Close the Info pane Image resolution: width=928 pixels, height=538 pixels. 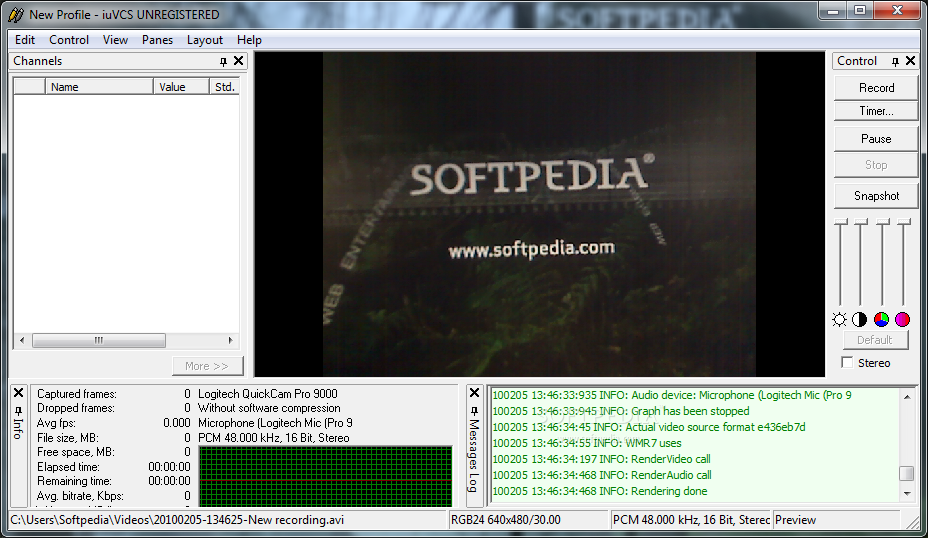(18, 392)
